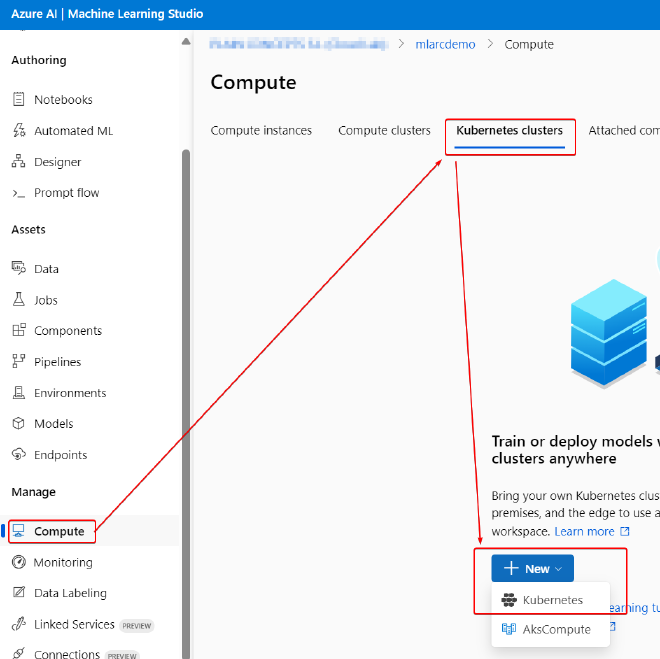Viewport: 660px width, 659px height.
Task: Click the Models cube icon
Action: coord(19,423)
